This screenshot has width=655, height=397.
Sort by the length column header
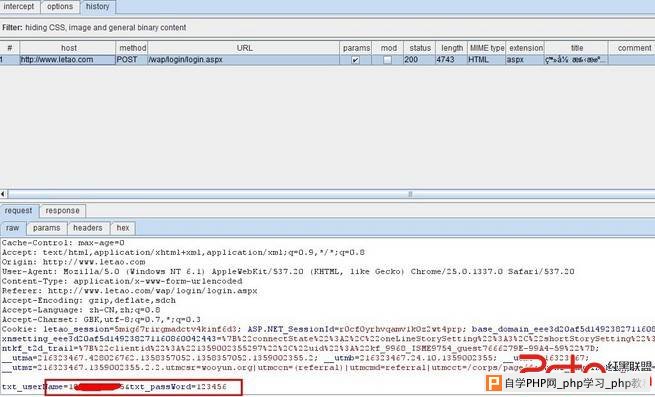tap(452, 48)
